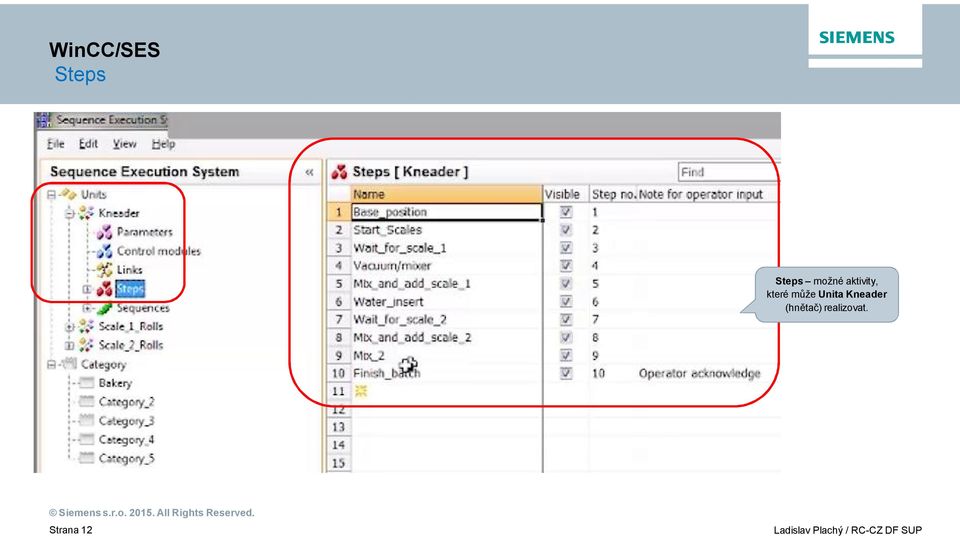
Task: Click Note for operator input column header
Action: pyautogui.click(x=707, y=194)
